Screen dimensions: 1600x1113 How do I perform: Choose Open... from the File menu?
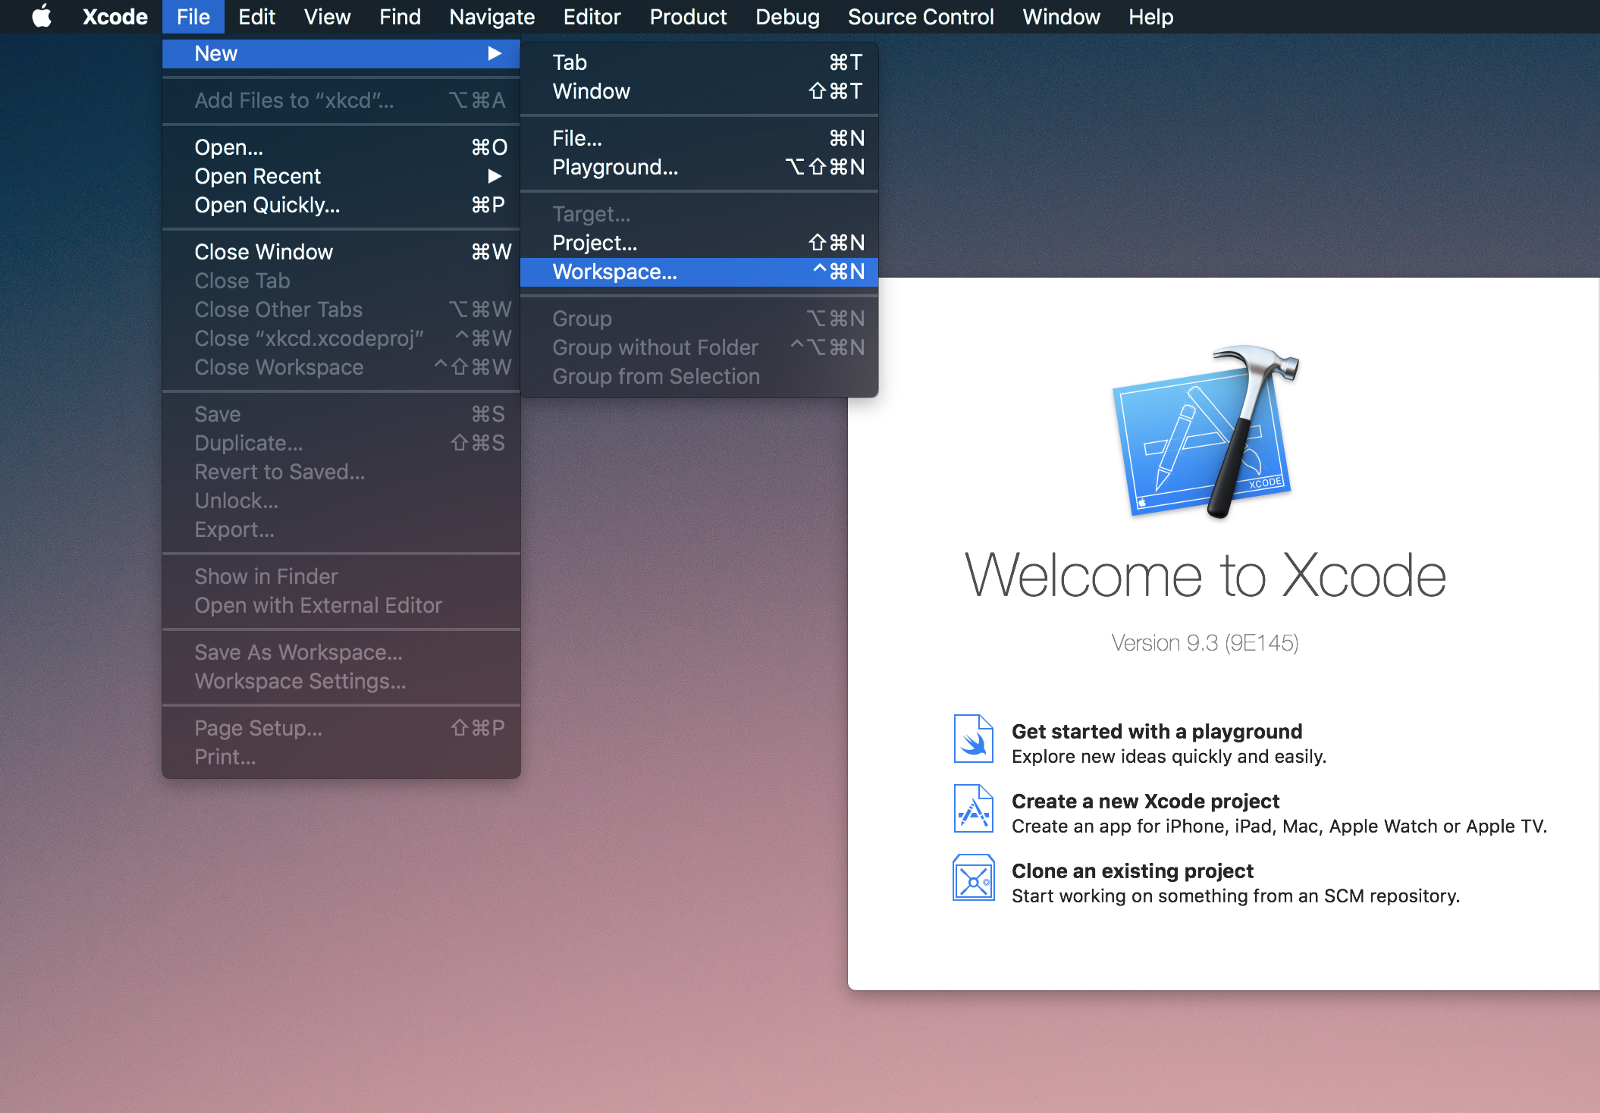[341, 147]
